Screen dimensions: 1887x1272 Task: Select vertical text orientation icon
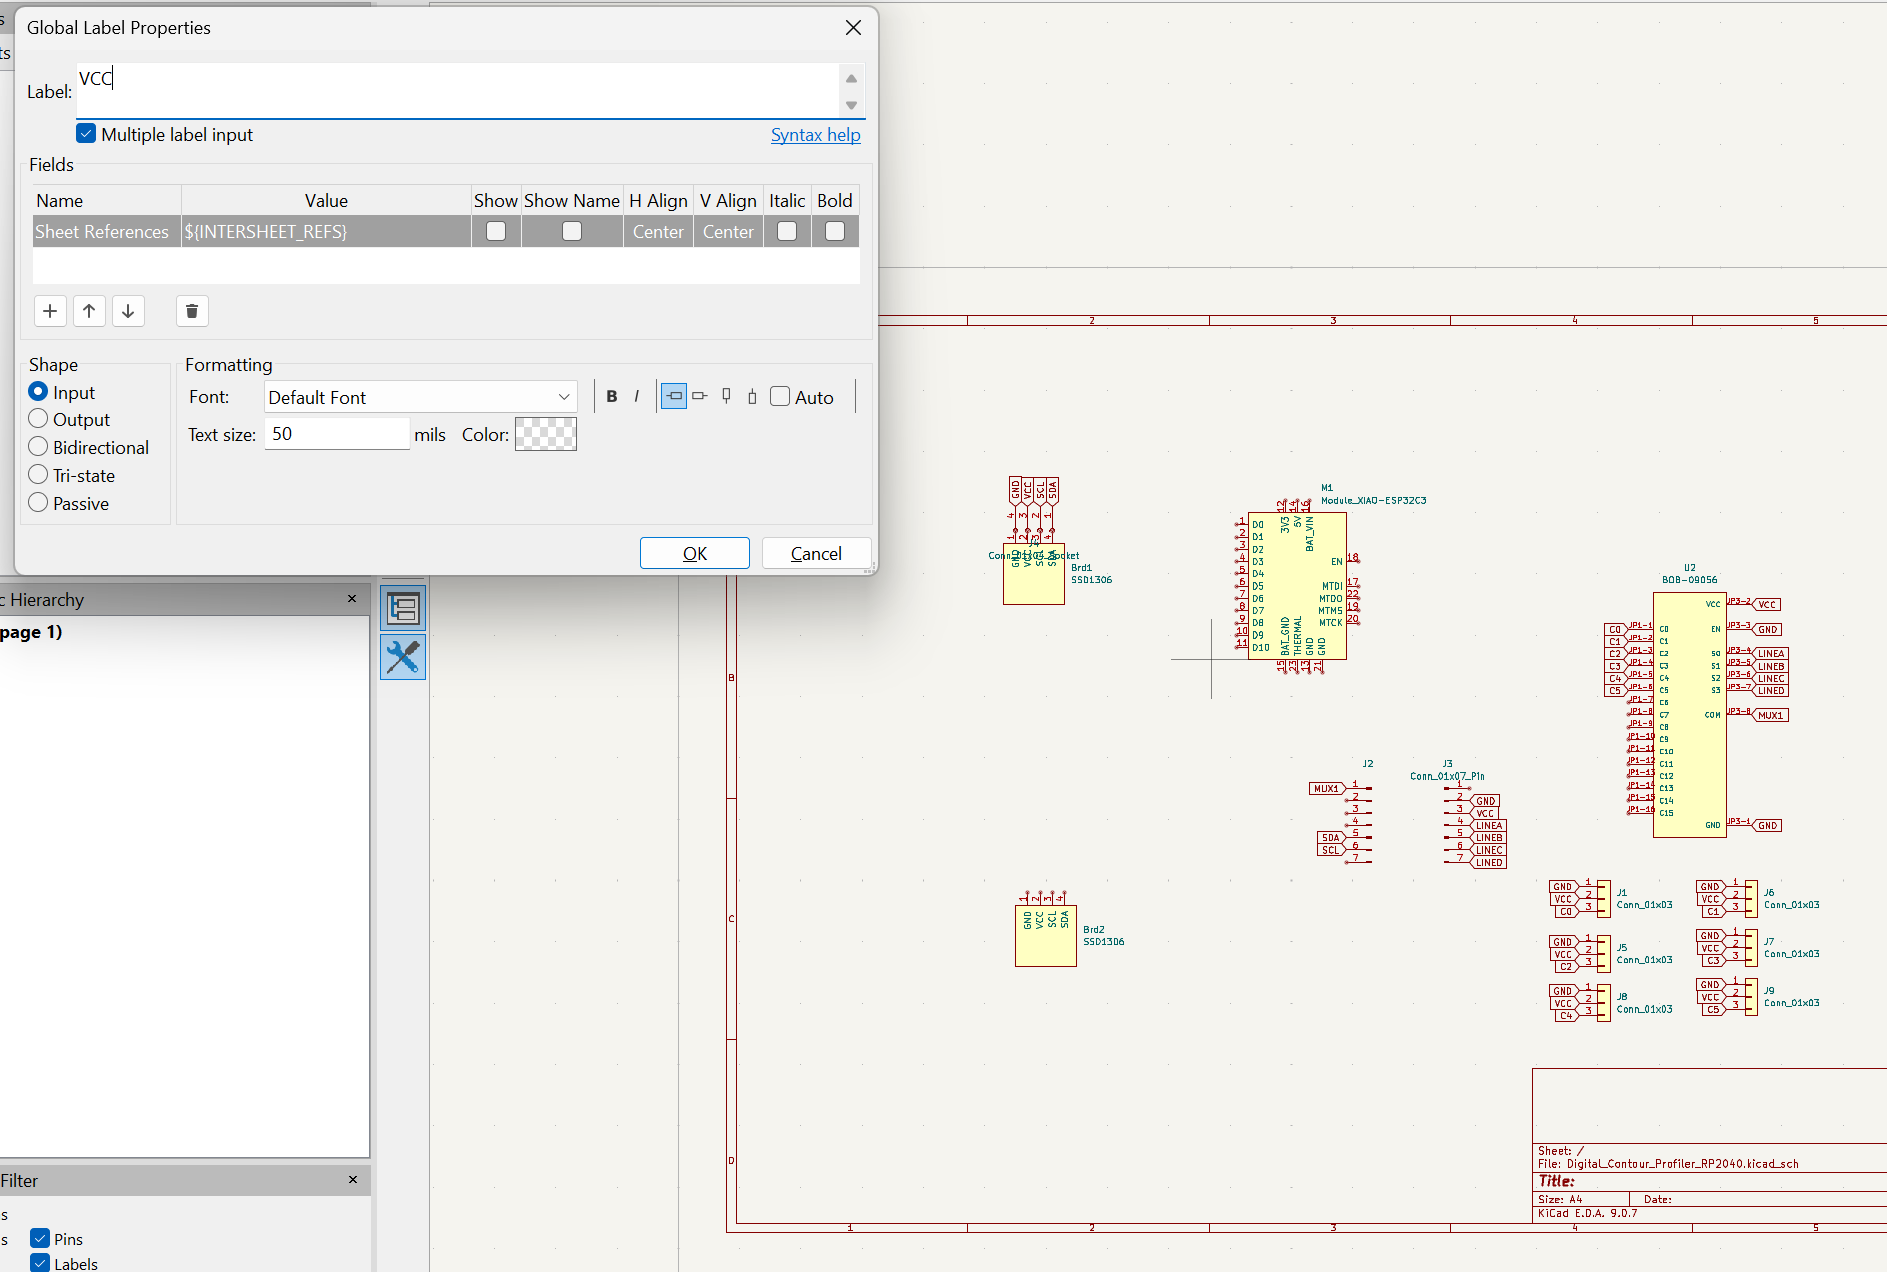point(726,396)
